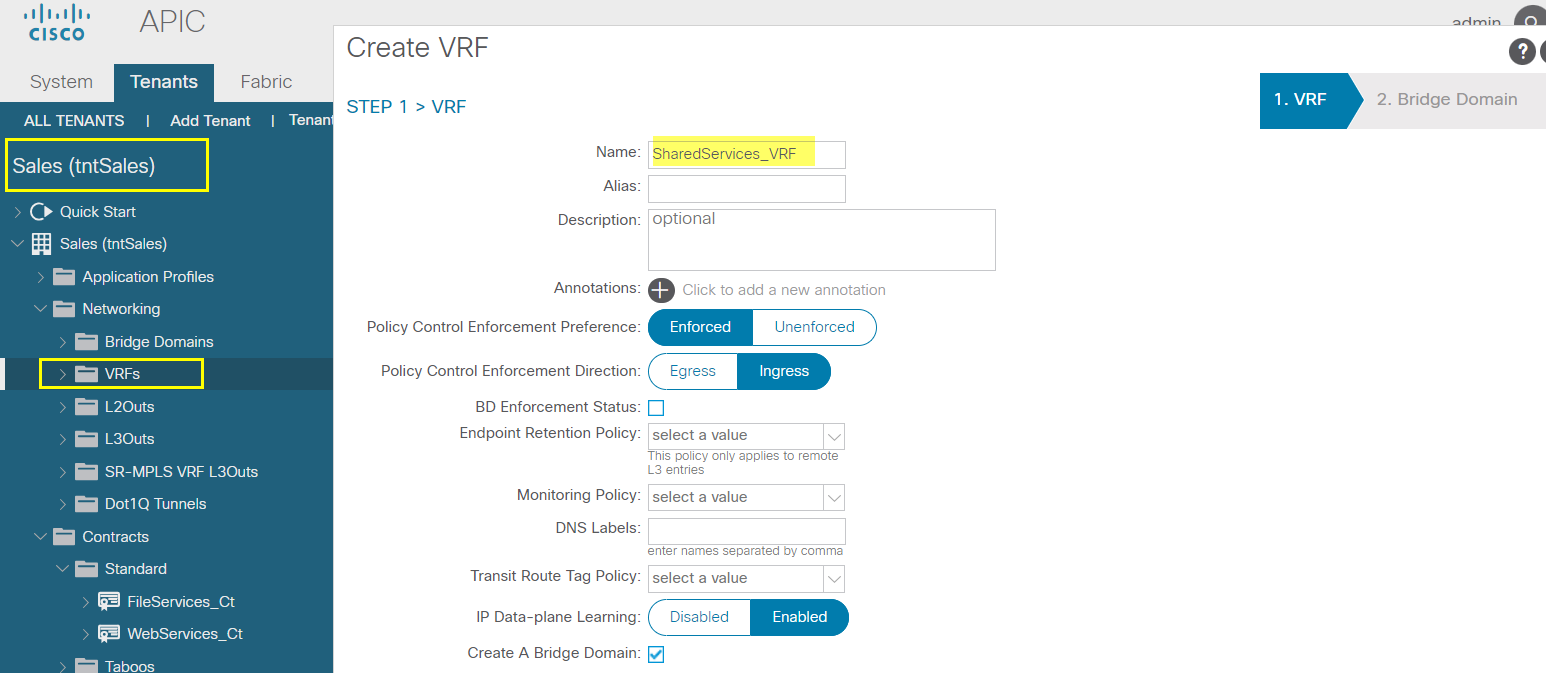Click the DNS Labels input field
Image resolution: width=1546 pixels, height=673 pixels.
[x=746, y=531]
